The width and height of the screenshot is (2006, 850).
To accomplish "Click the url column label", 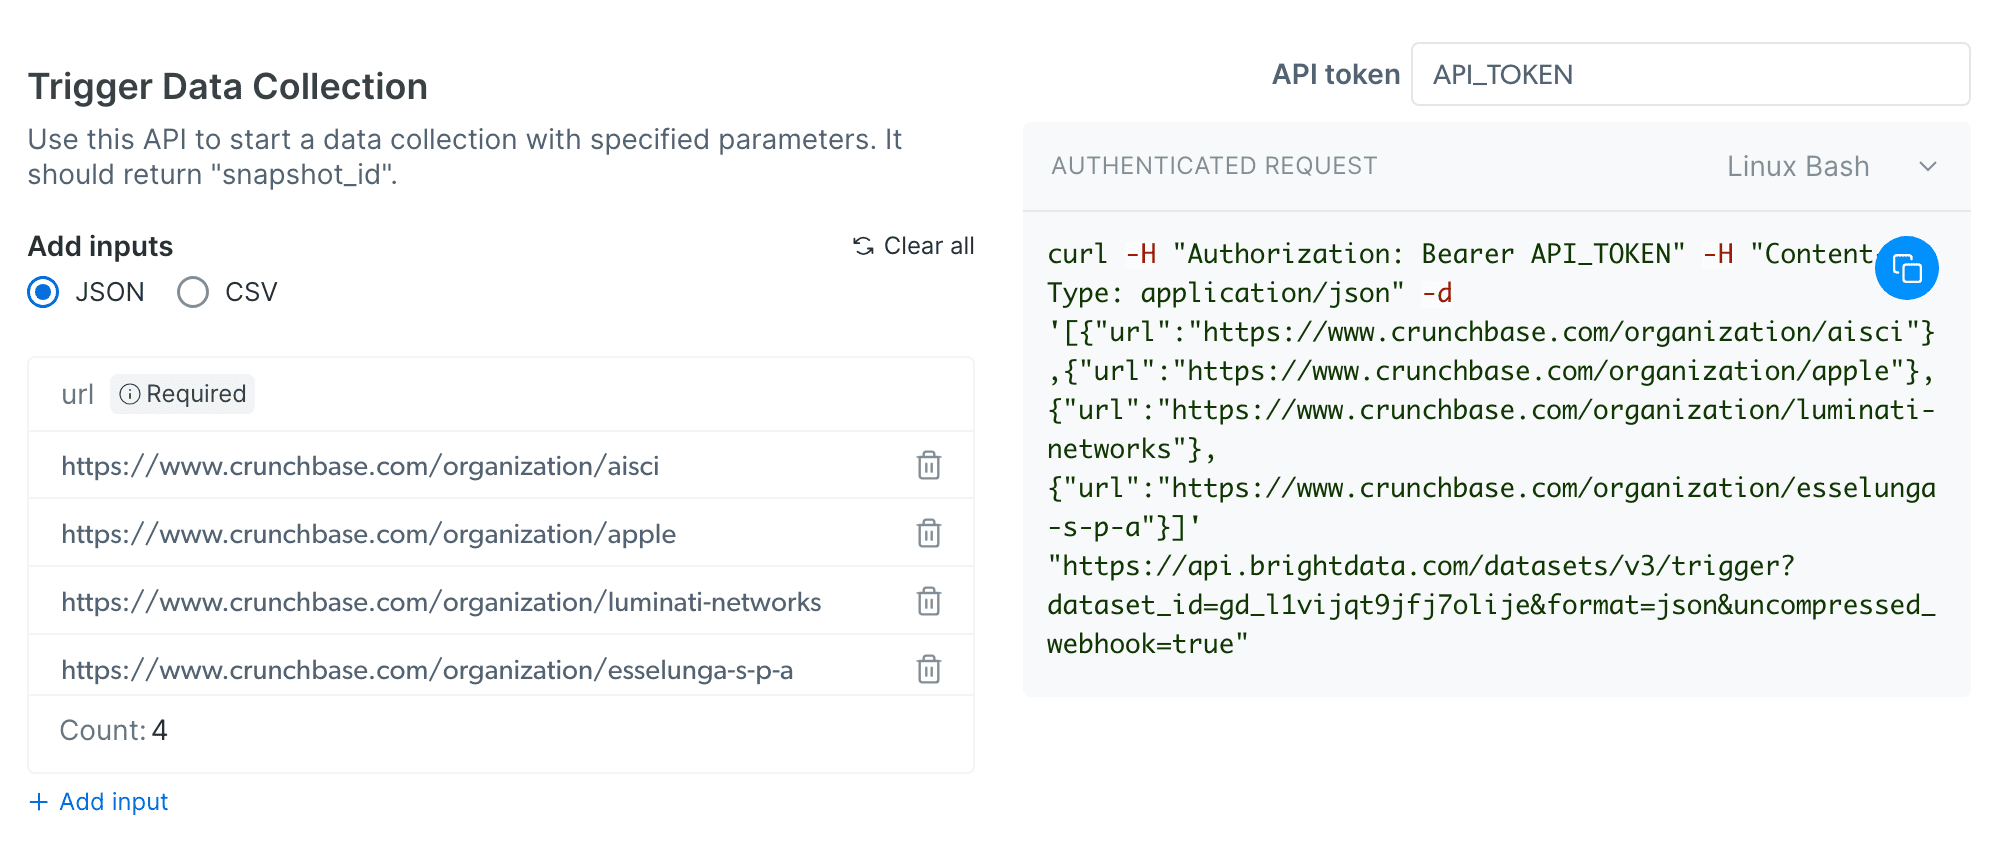I will pos(77,394).
